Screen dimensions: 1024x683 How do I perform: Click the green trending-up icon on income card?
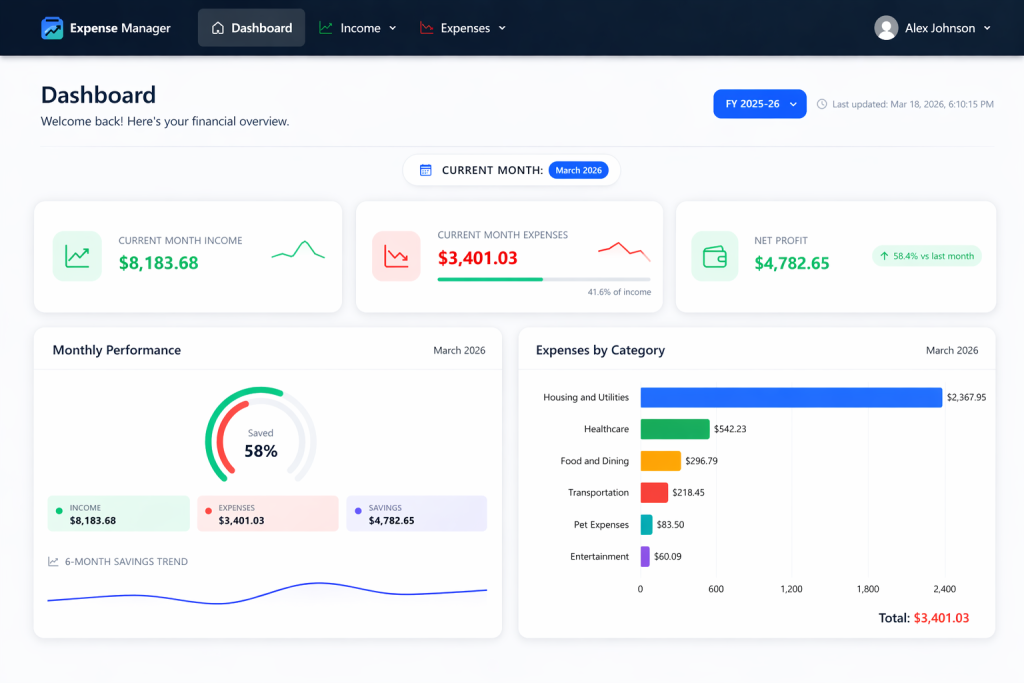point(77,256)
